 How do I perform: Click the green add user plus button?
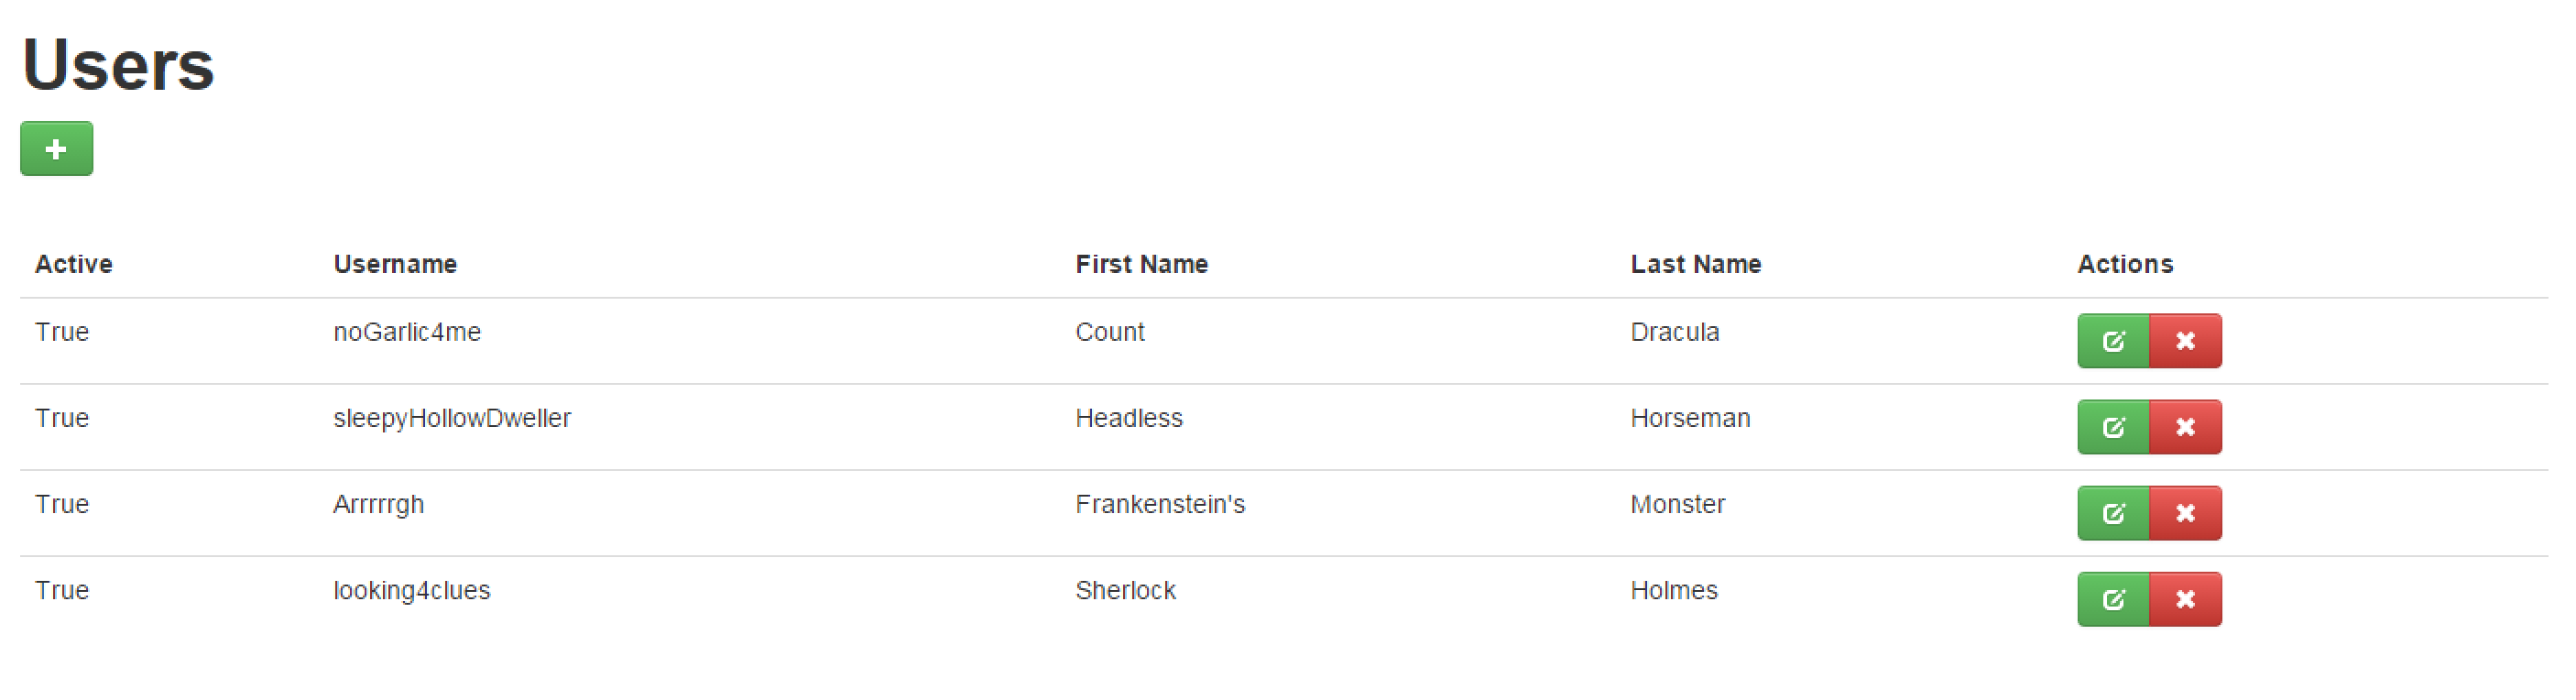click(x=56, y=149)
